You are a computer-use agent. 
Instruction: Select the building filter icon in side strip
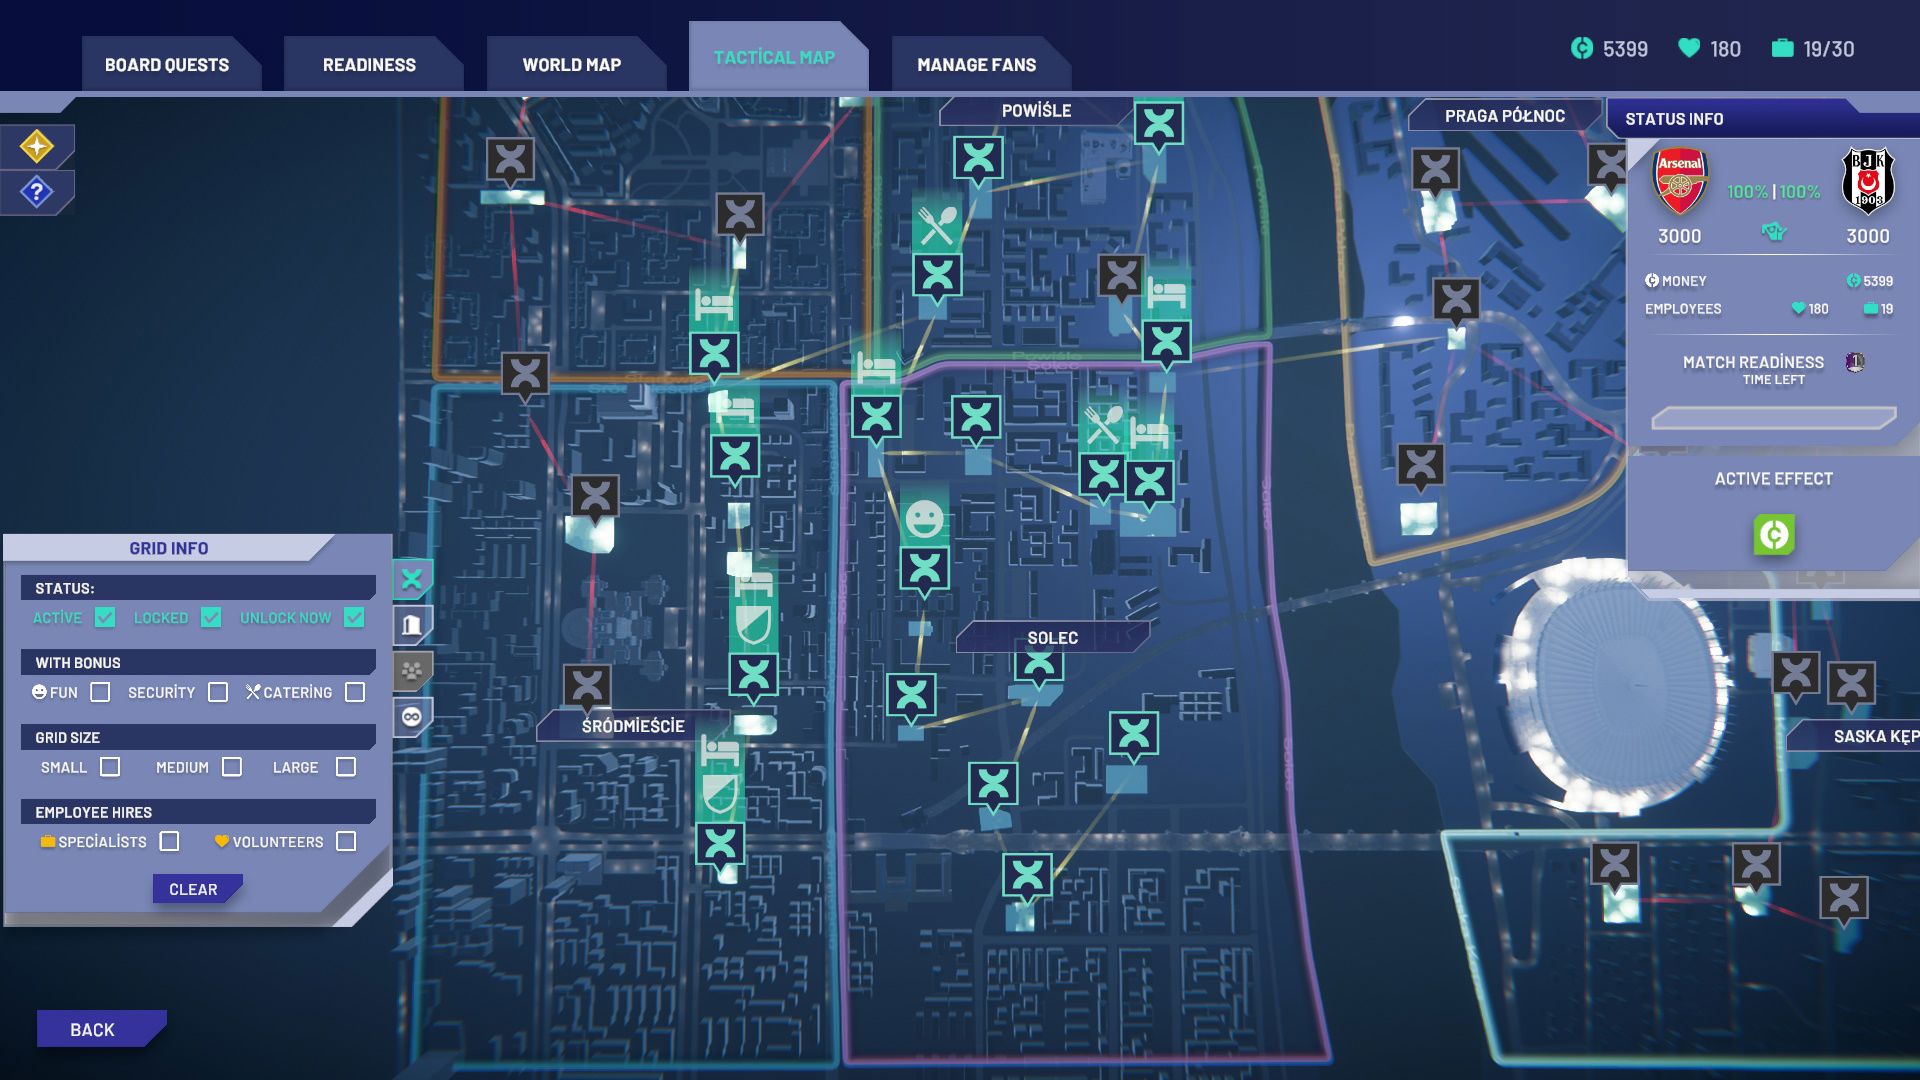click(412, 626)
